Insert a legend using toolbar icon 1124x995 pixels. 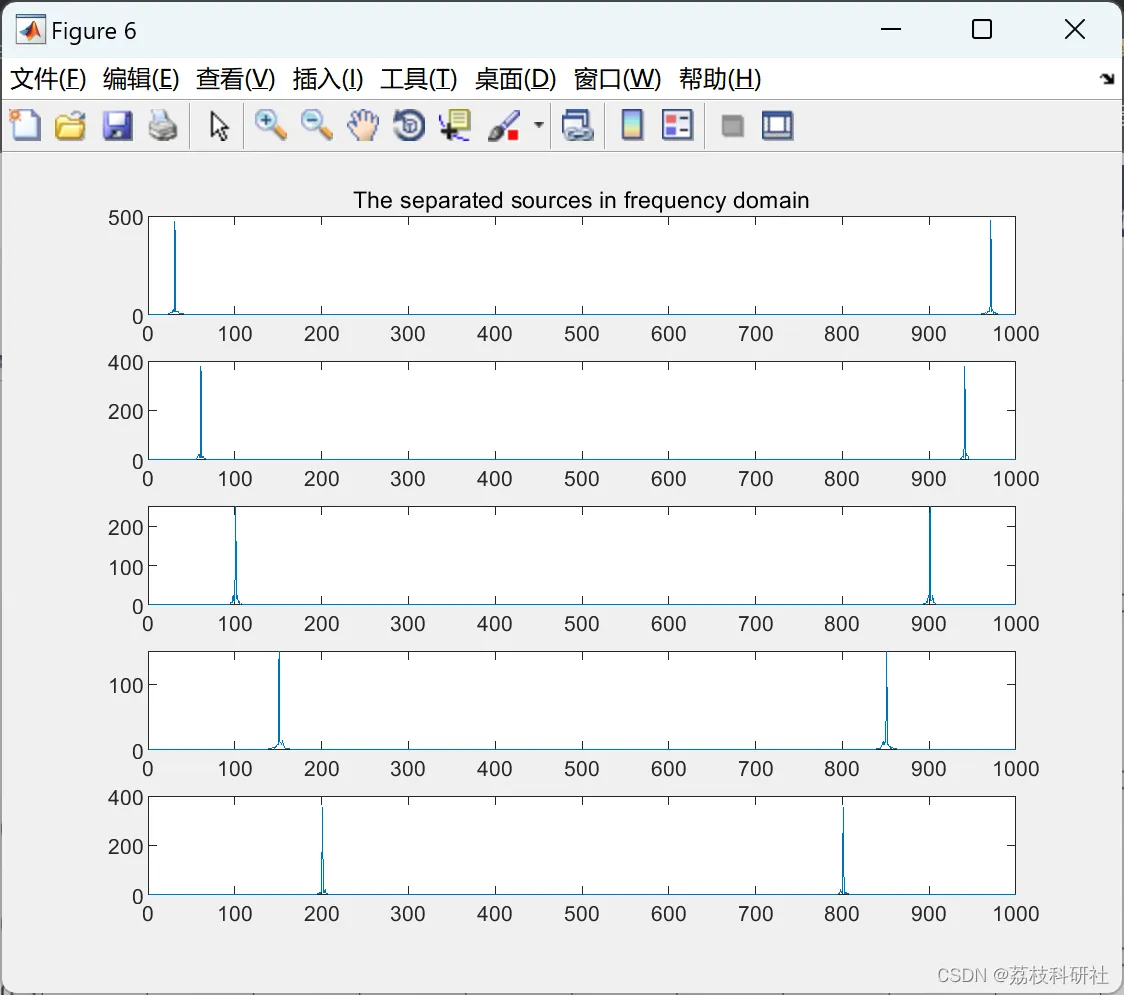click(677, 125)
